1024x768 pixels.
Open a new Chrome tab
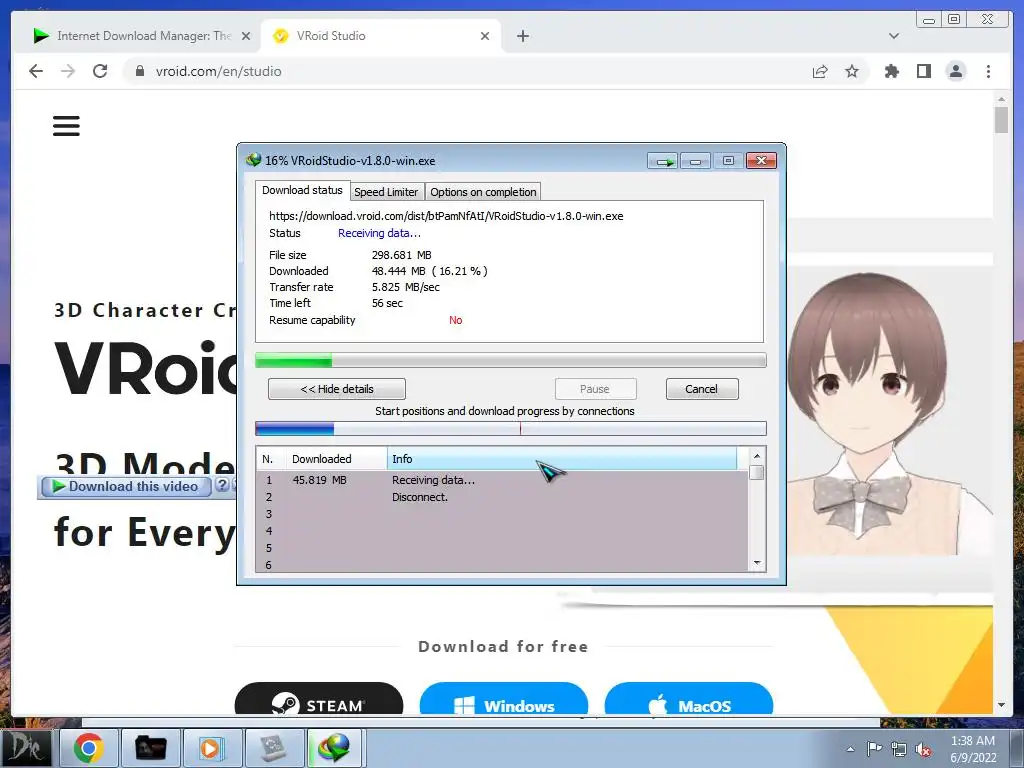coord(522,36)
